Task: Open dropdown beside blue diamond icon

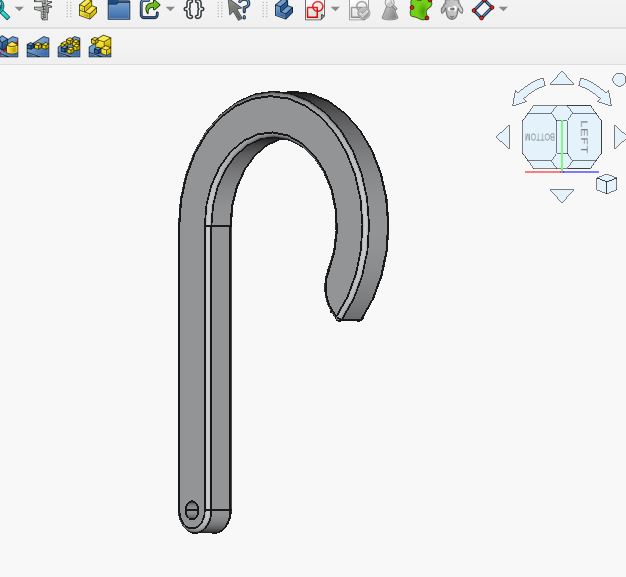Action: (504, 9)
